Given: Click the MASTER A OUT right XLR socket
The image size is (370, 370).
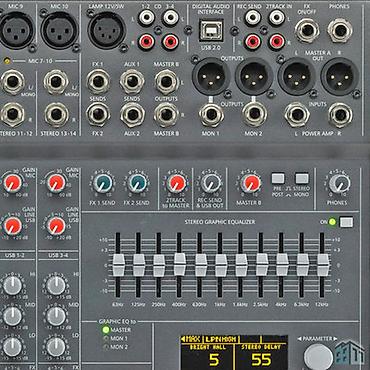Looking at the screenshot, I should (340, 76).
